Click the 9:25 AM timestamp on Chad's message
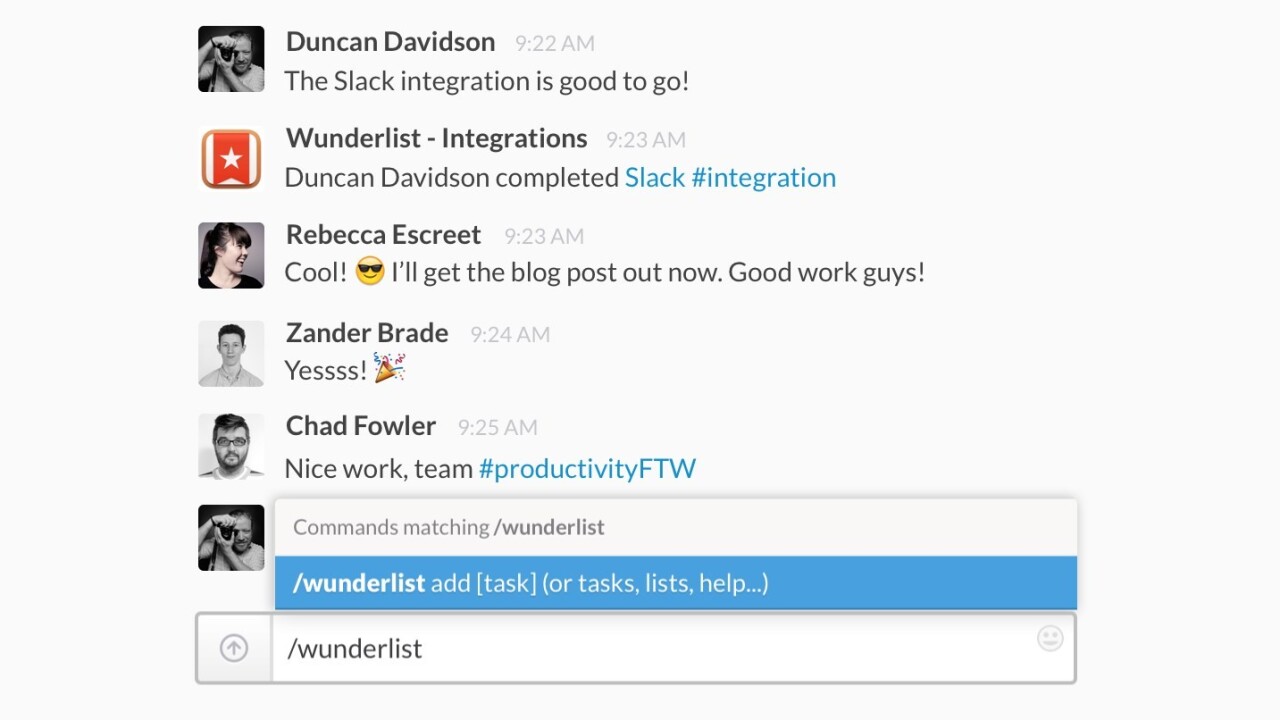 497,427
